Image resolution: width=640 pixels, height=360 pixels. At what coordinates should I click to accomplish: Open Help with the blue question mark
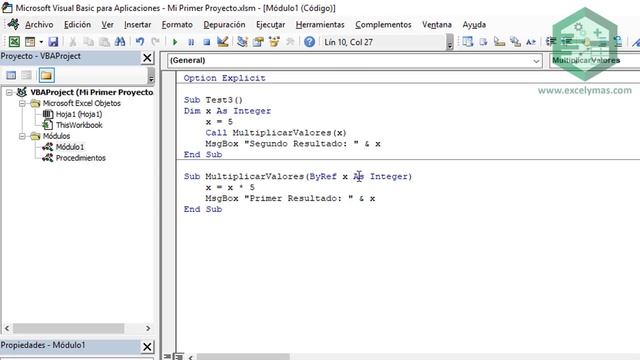309,42
